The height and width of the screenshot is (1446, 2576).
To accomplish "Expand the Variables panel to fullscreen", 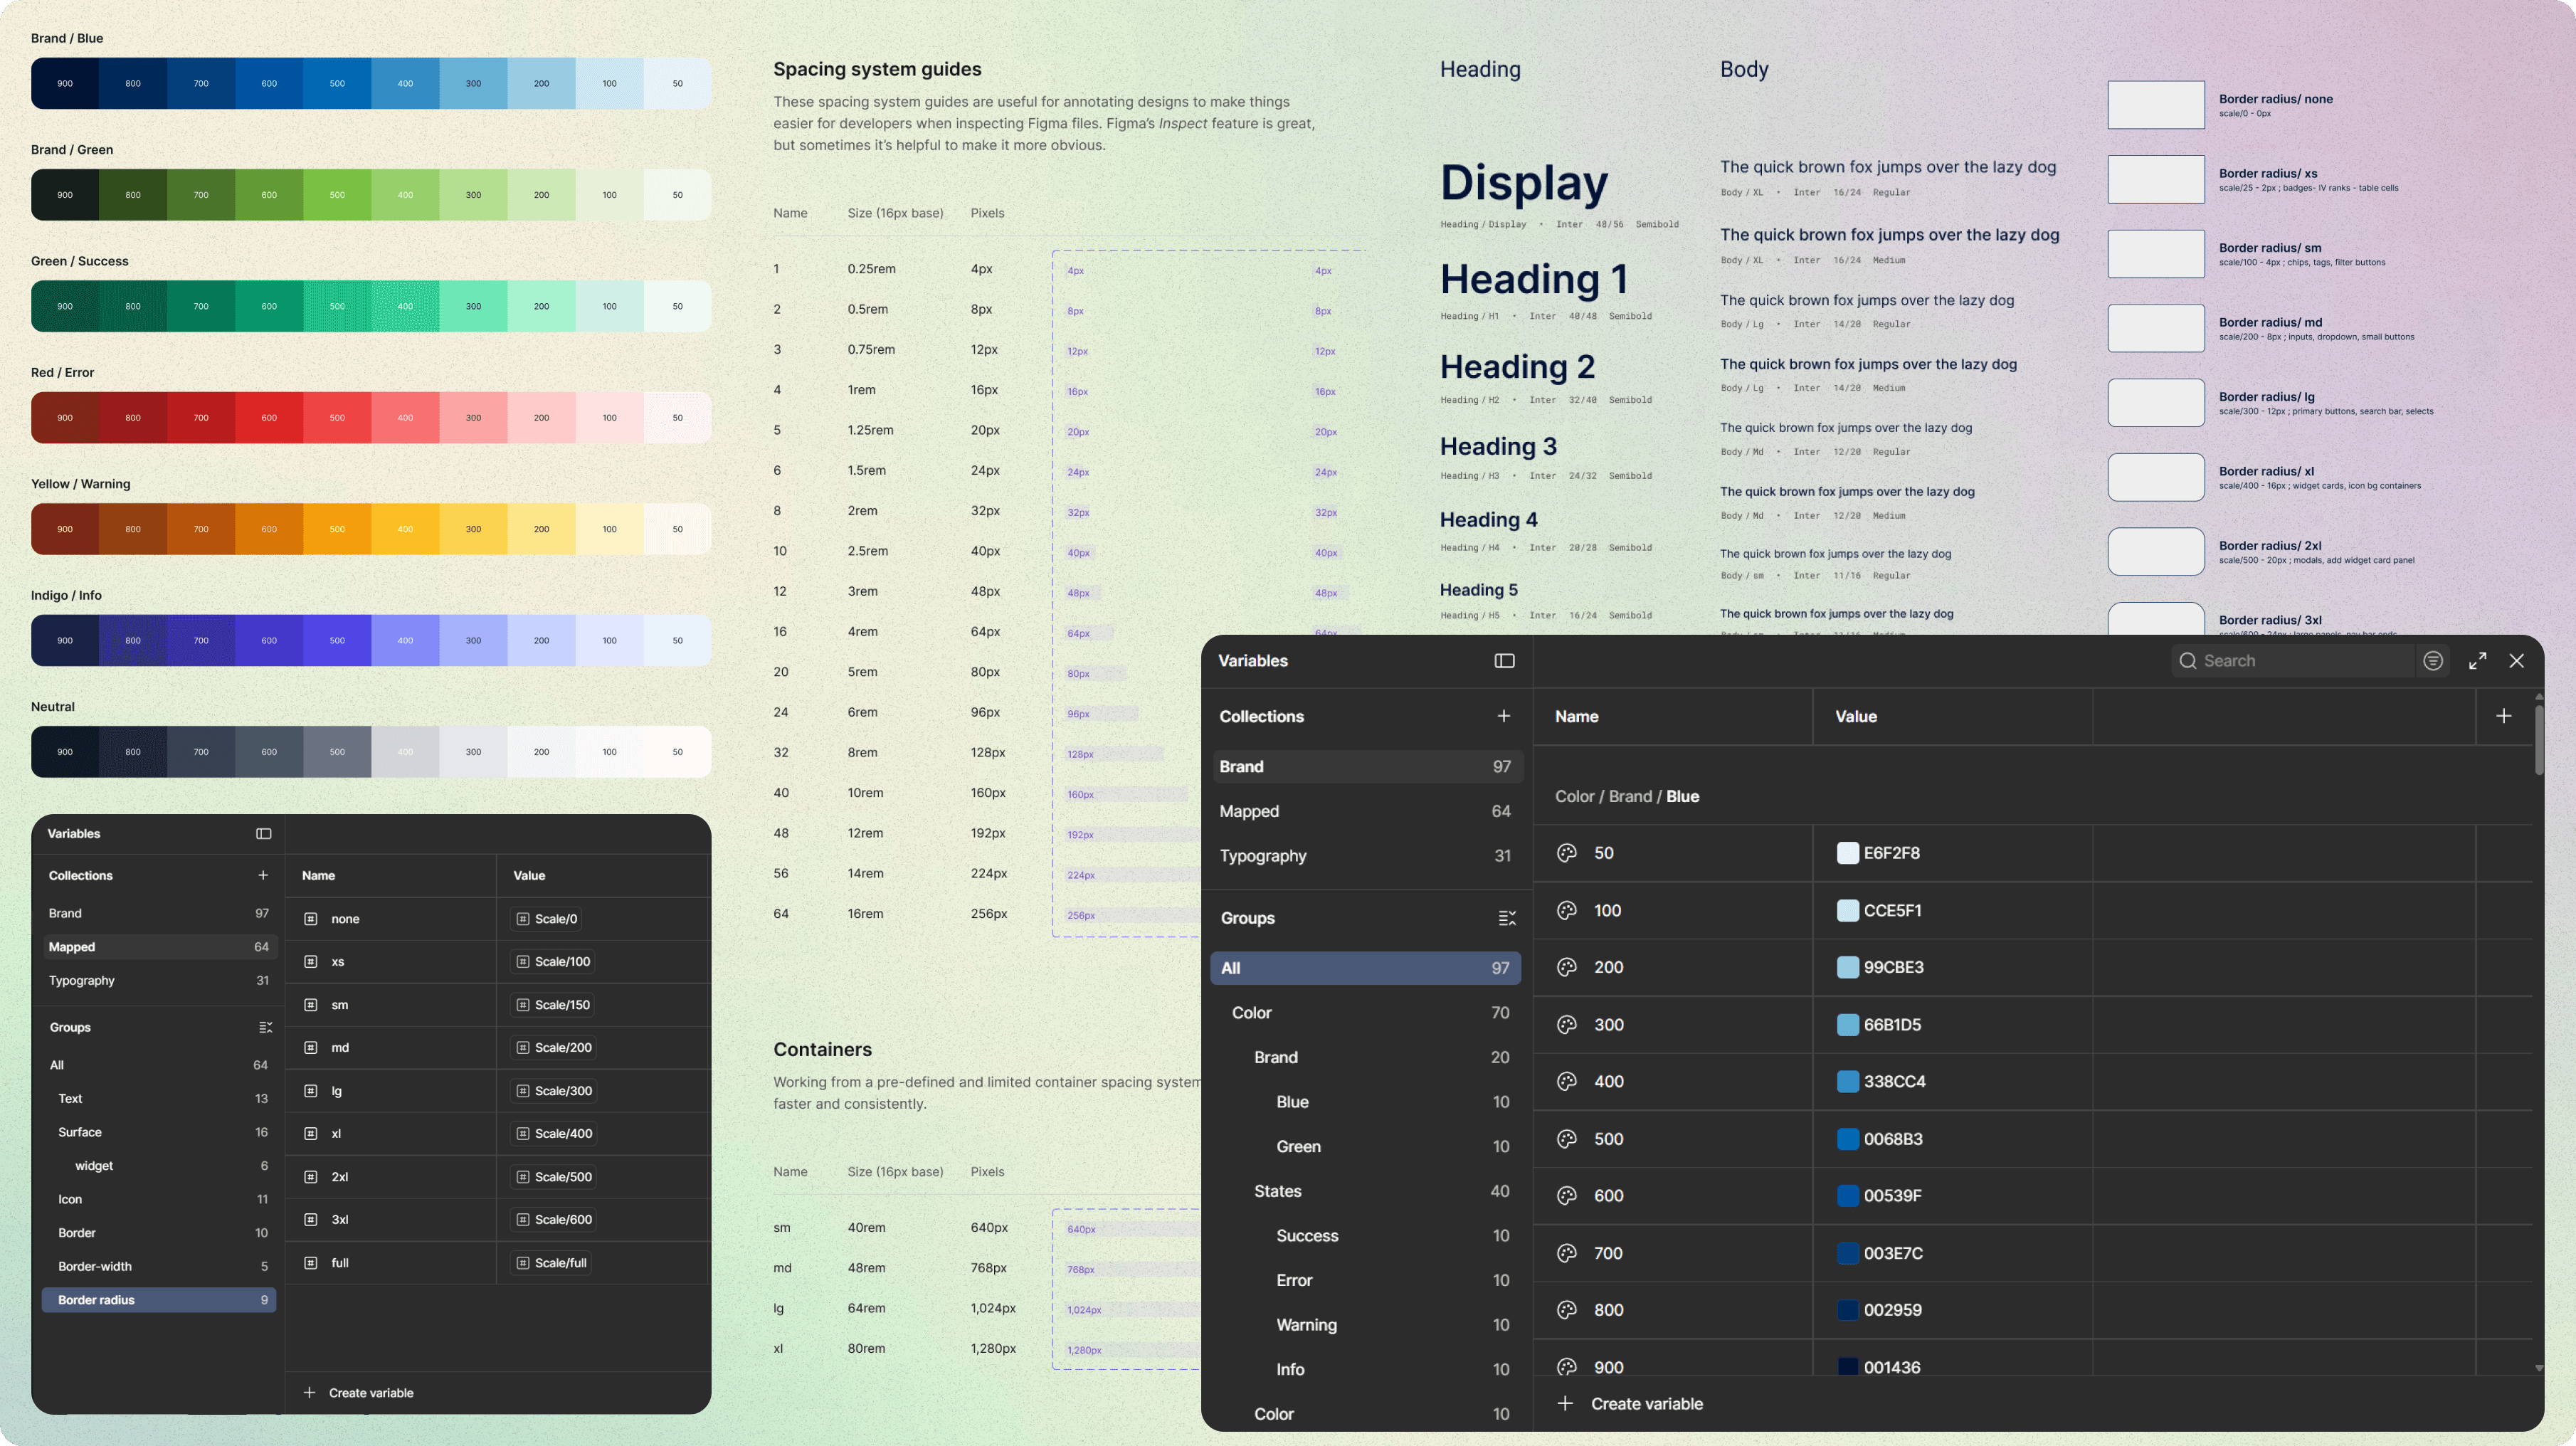I will pos(2477,661).
